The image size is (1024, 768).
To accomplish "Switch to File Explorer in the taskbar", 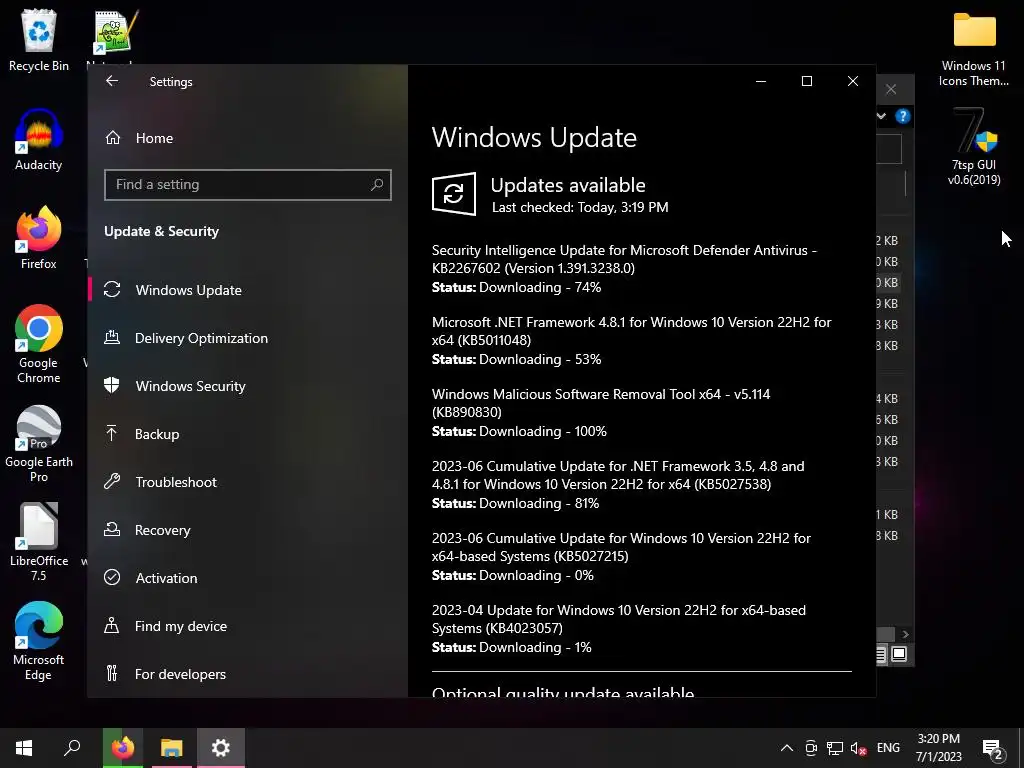I will [172, 748].
